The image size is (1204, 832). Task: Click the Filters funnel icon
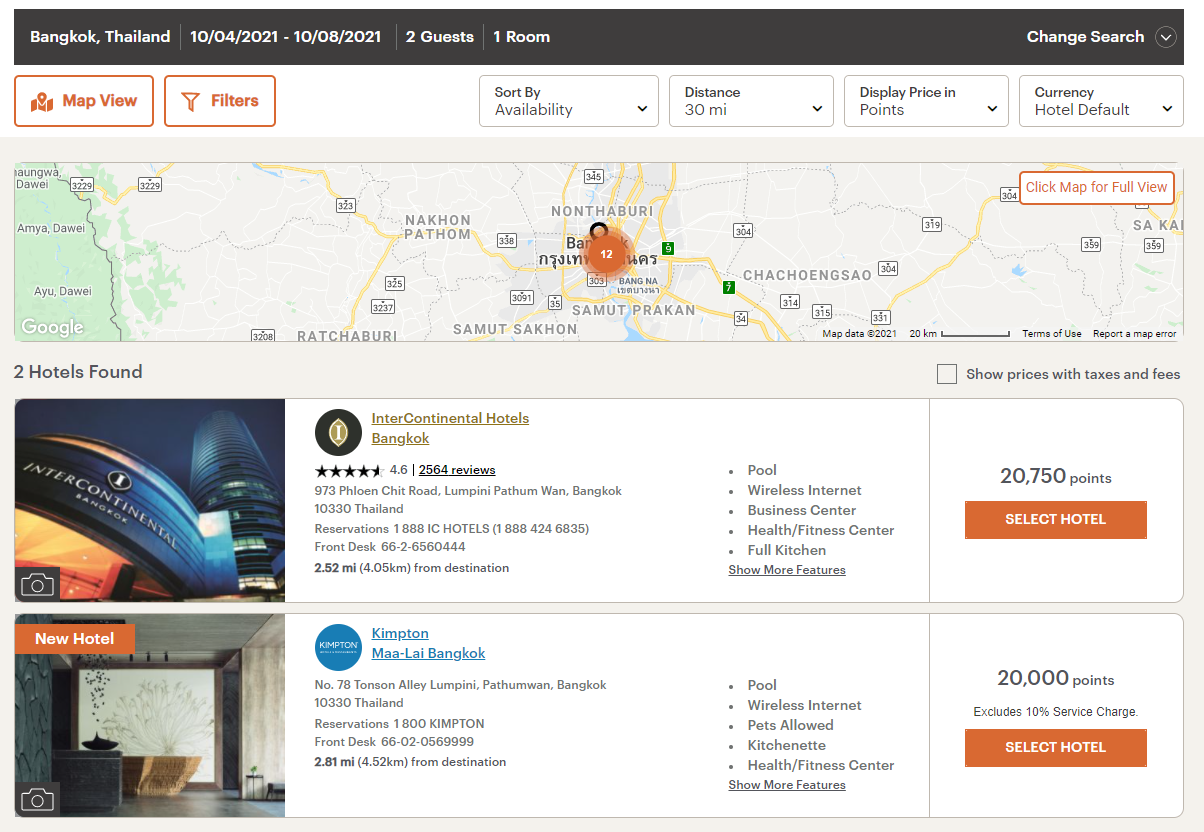pos(190,102)
